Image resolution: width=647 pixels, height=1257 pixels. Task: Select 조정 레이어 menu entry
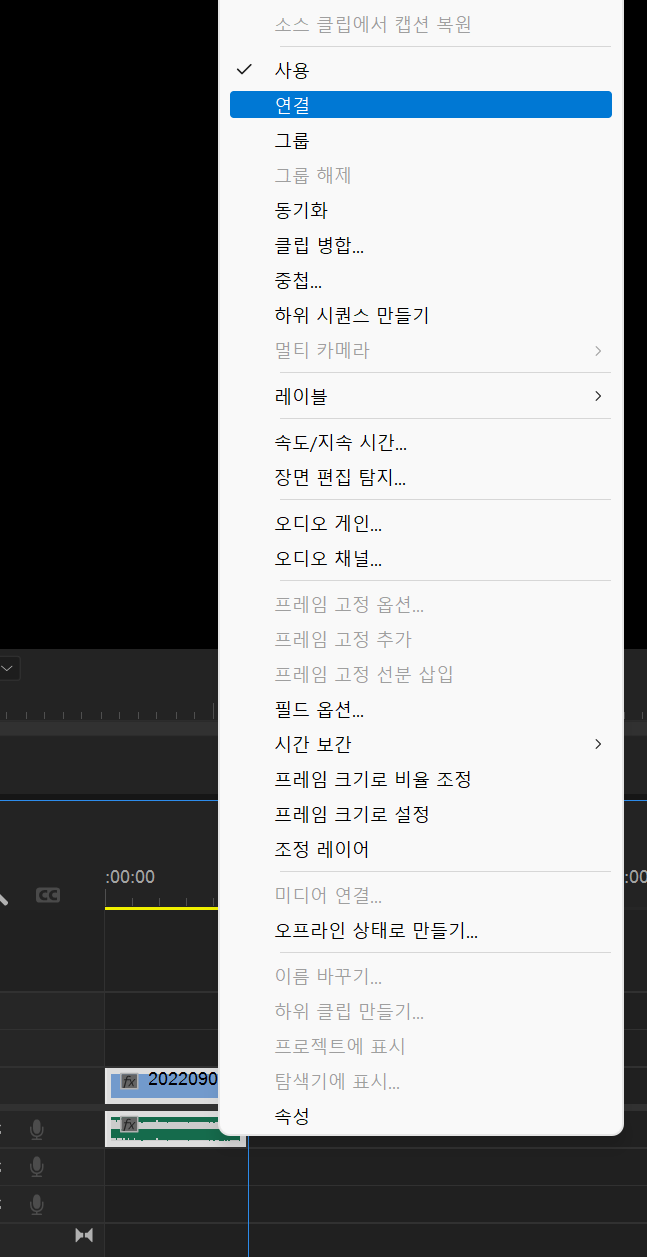coord(420,850)
